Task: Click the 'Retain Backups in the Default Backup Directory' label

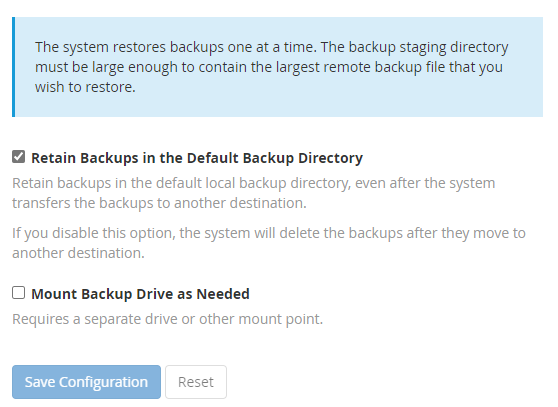Action: point(197,158)
